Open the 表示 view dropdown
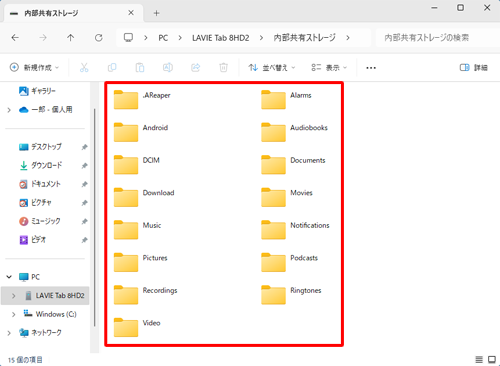This screenshot has height=366, width=500. 329,68
